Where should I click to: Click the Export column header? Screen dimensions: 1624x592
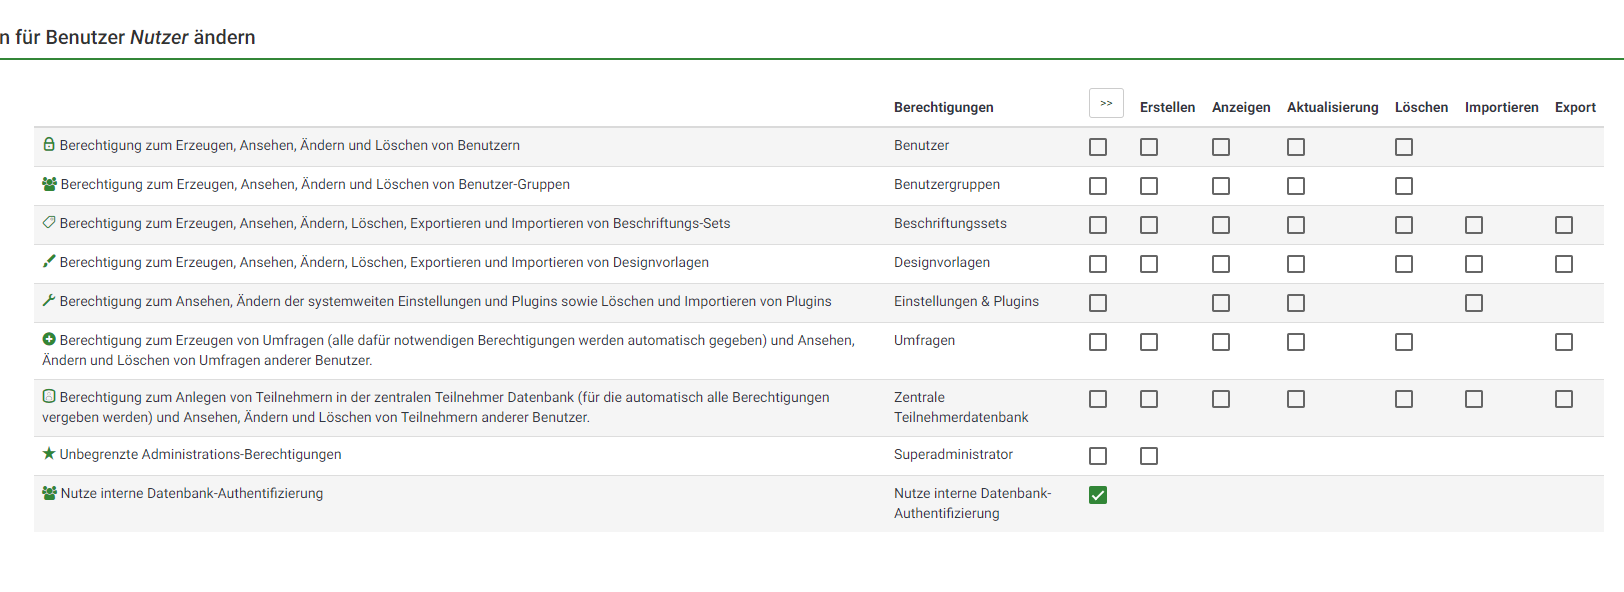(x=1575, y=108)
